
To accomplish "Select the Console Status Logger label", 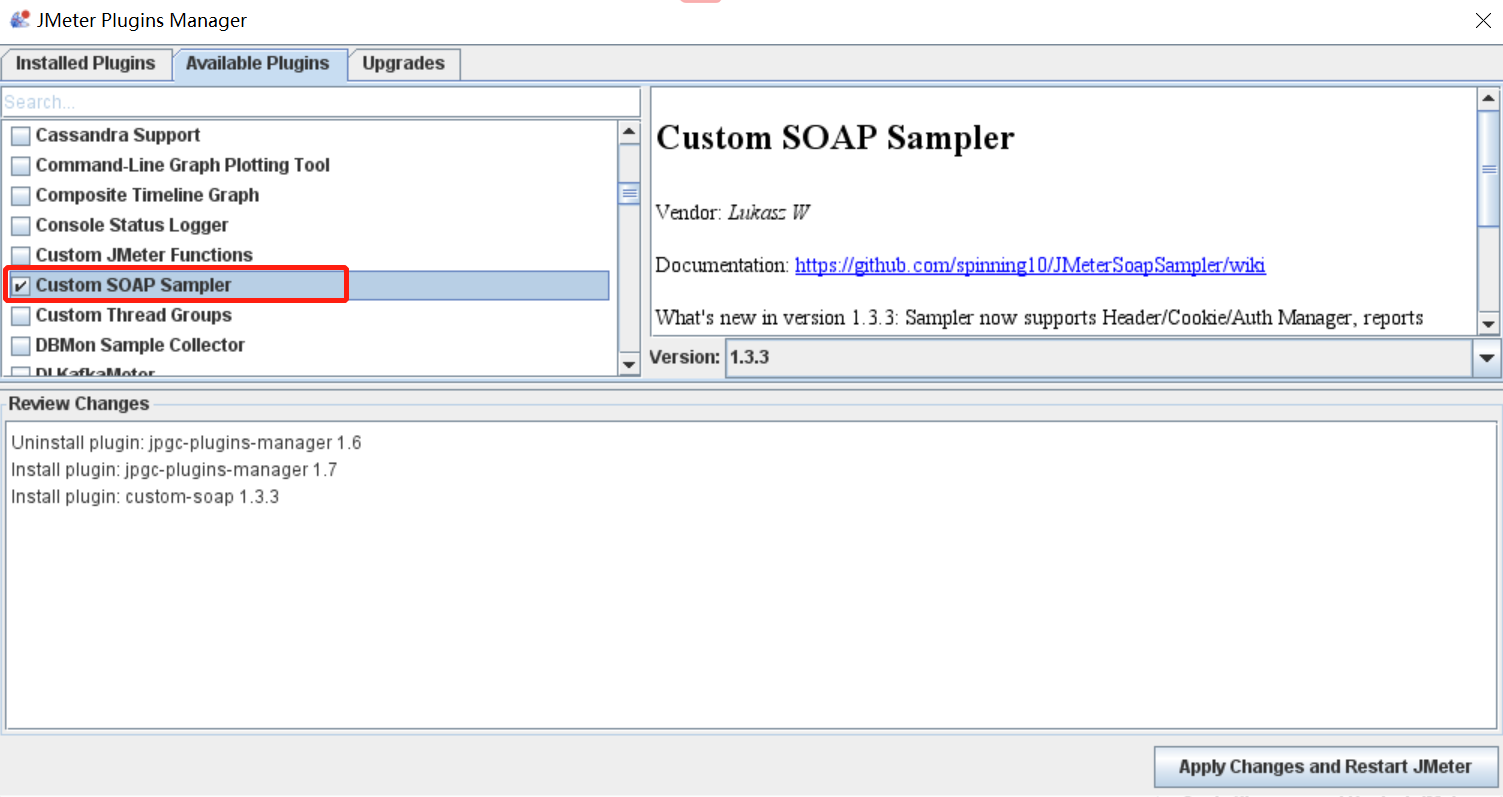I will pyautogui.click(x=132, y=225).
